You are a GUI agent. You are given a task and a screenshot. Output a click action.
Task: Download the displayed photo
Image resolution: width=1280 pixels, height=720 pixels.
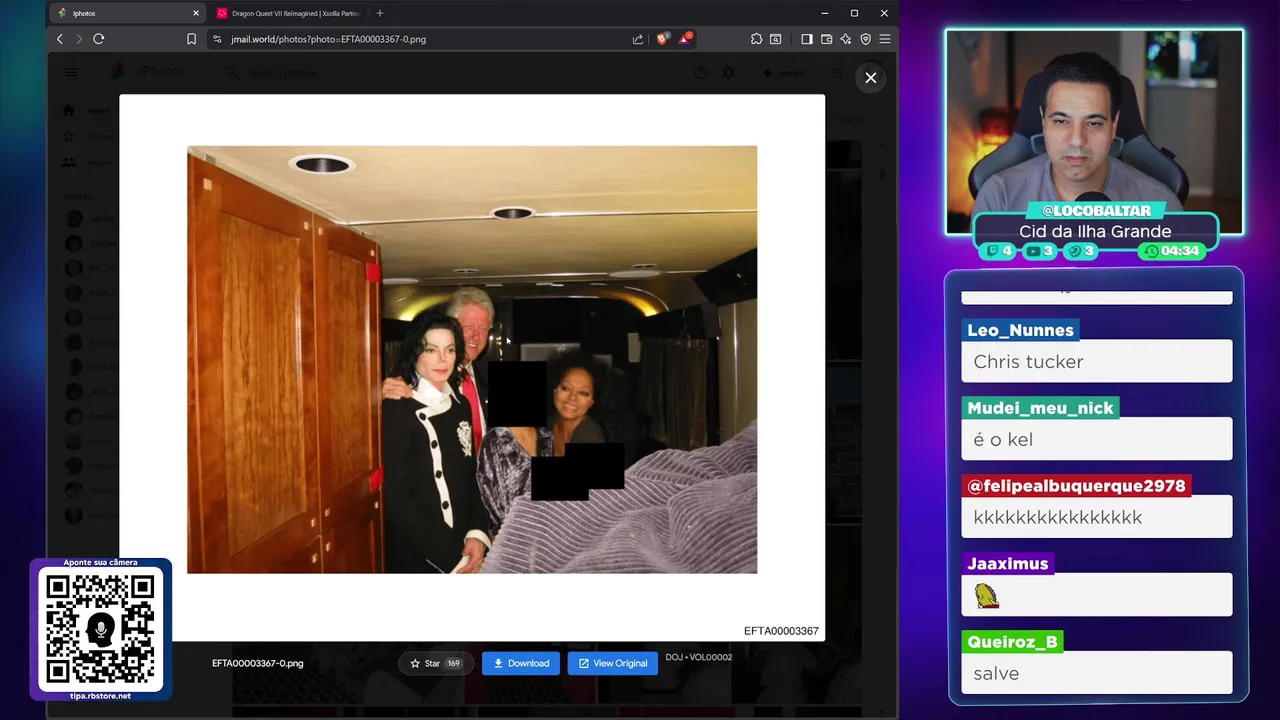[x=521, y=663]
